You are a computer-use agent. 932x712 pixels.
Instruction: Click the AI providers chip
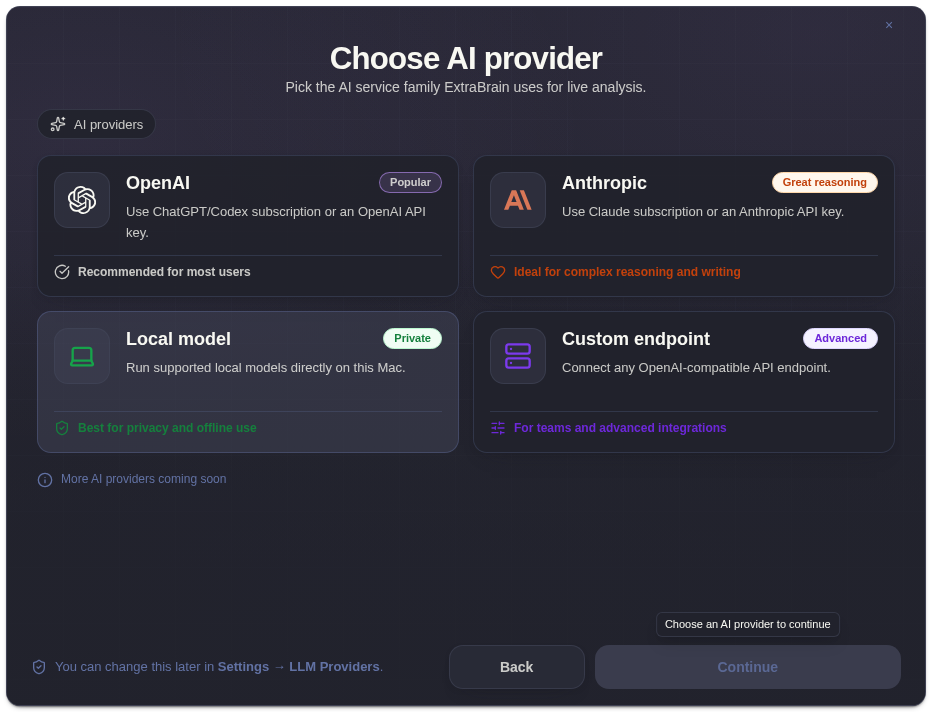(96, 124)
